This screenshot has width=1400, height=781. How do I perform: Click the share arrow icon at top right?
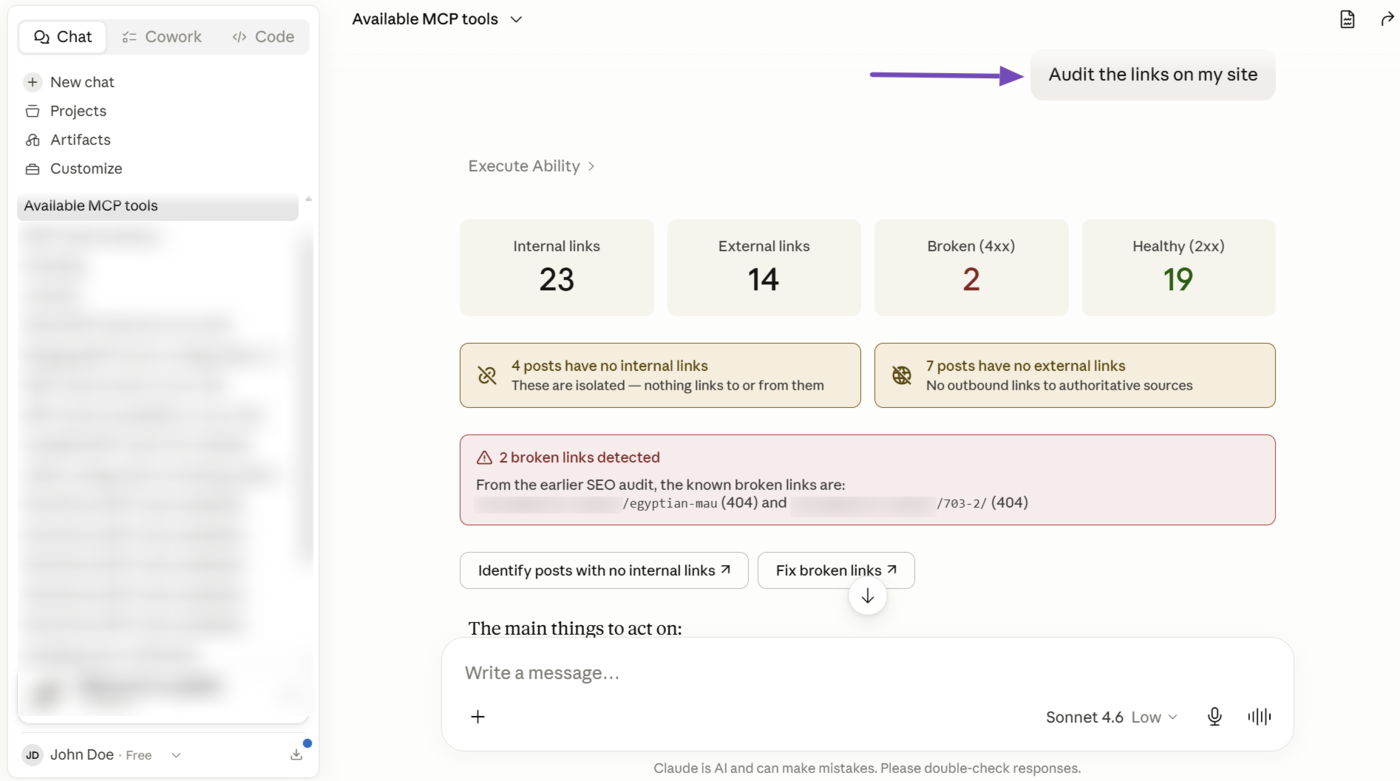tap(1387, 19)
